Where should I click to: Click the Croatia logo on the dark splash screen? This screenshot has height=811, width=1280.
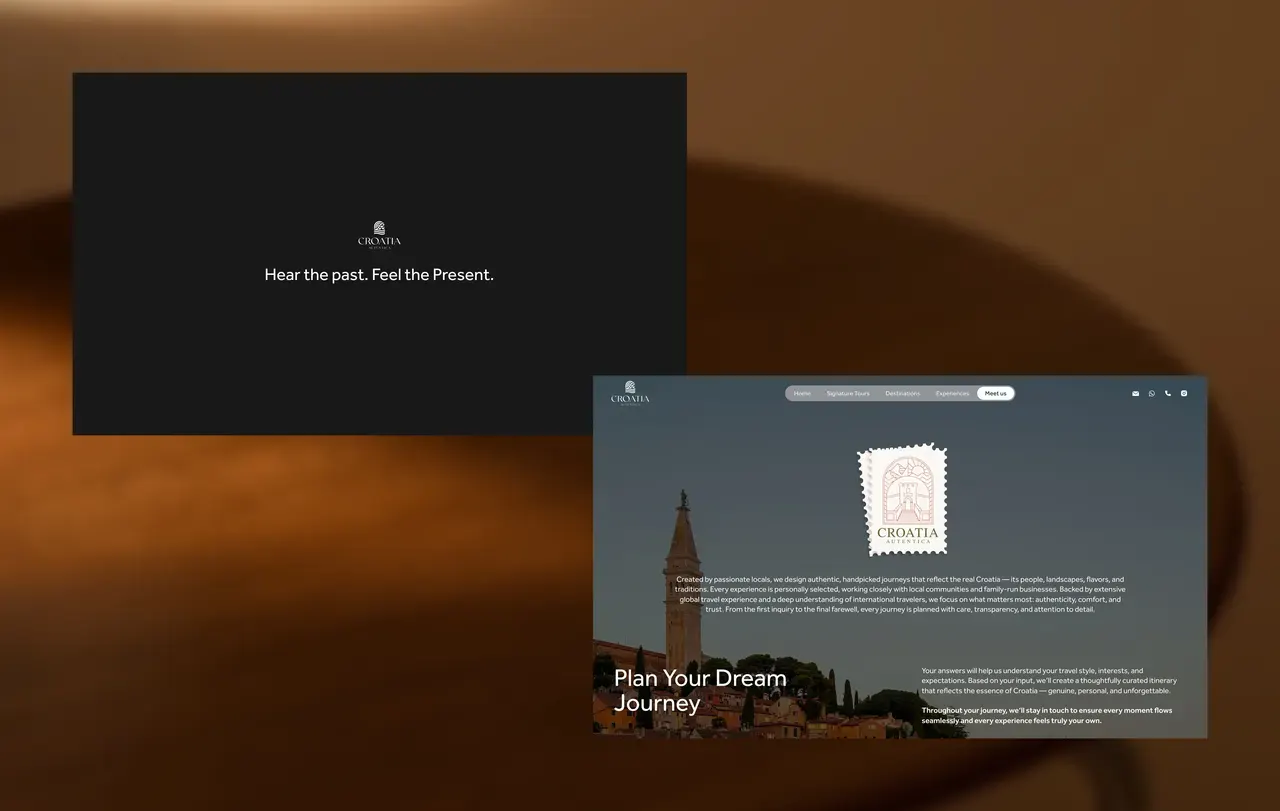pyautogui.click(x=379, y=235)
